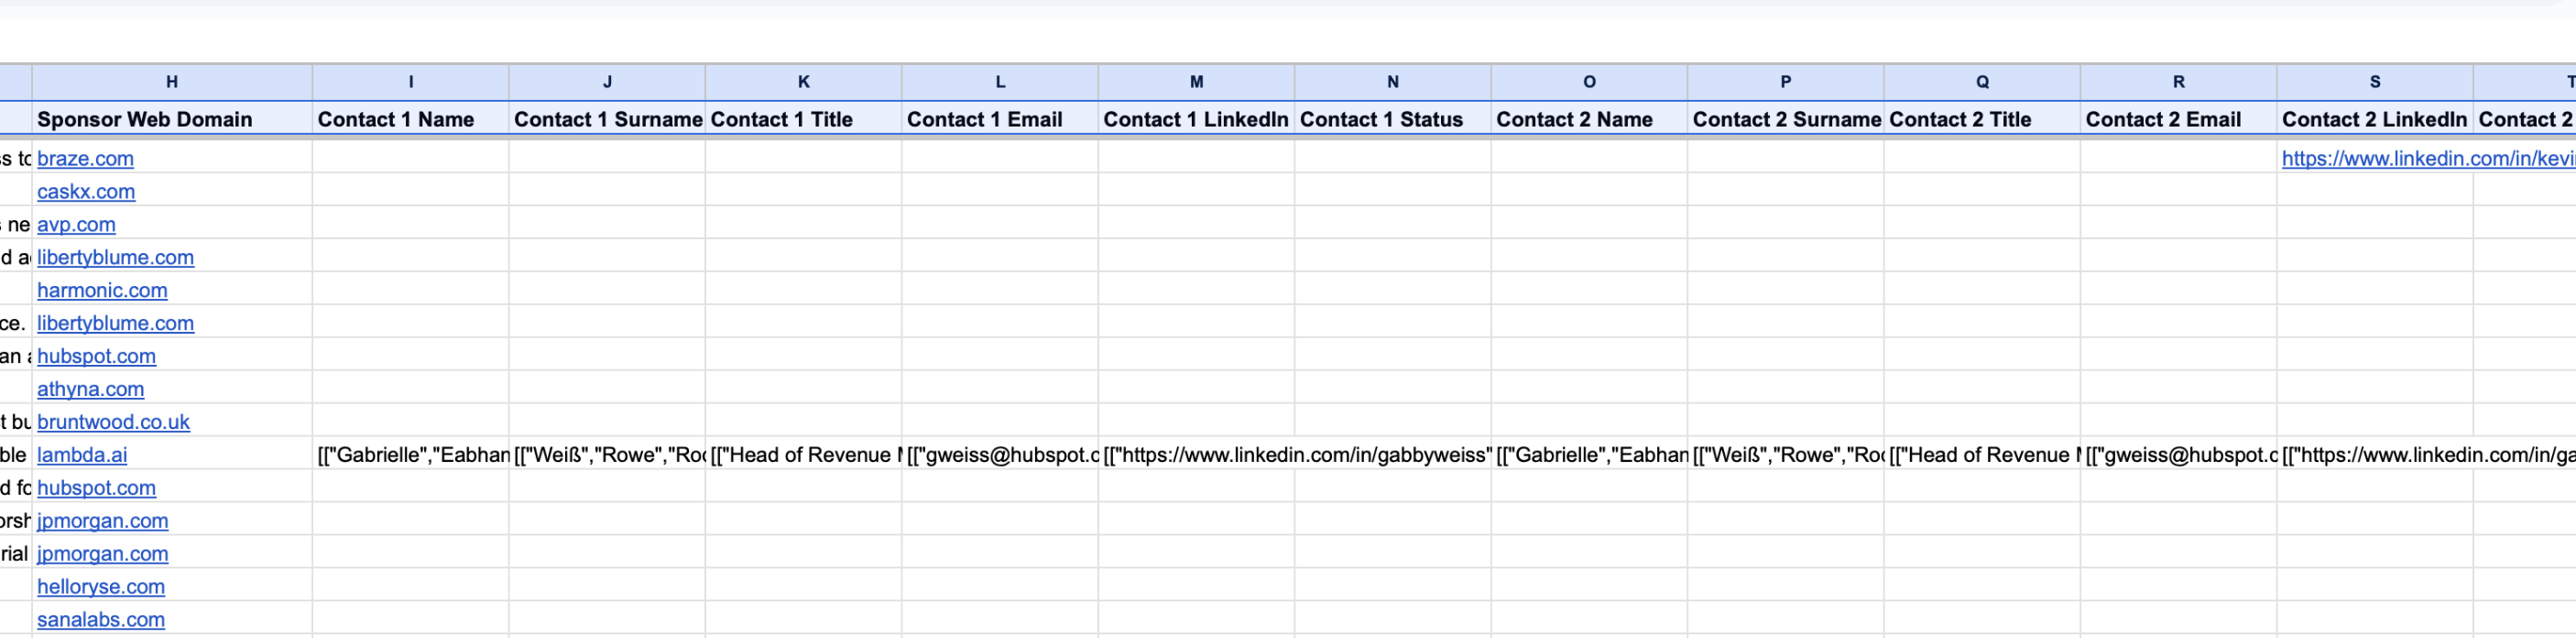The height and width of the screenshot is (638, 2576).
Task: Click the 'Contact 1 LinkedIn' header cell
Action: coord(1196,119)
